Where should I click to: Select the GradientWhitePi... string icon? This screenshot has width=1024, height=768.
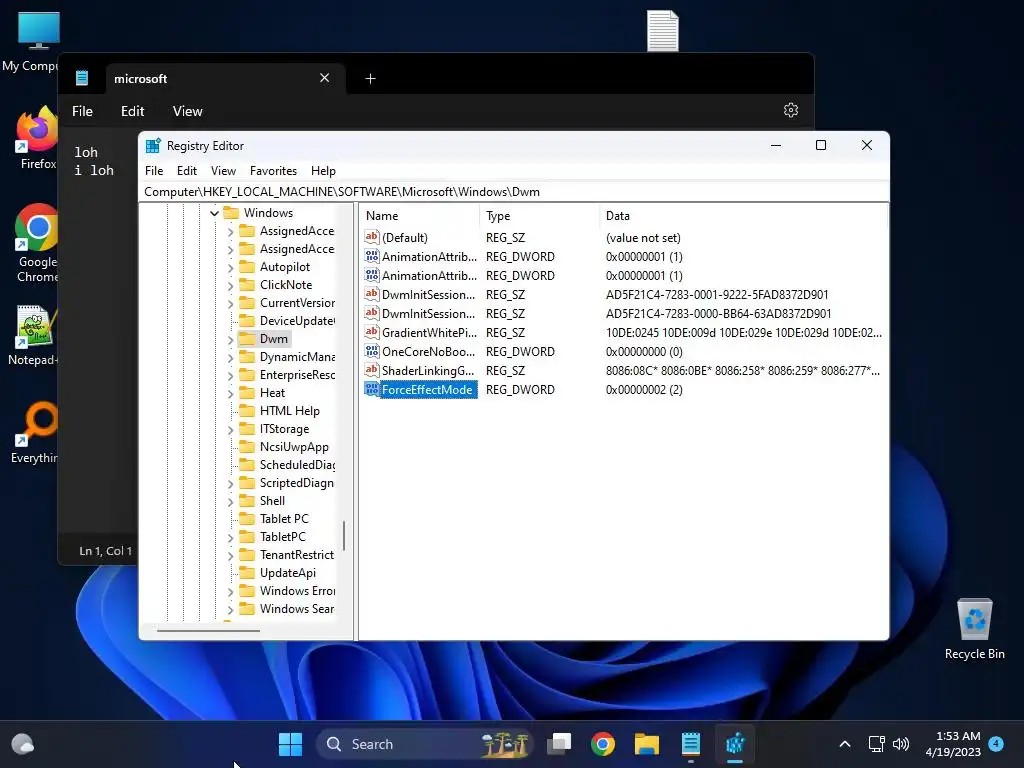pyautogui.click(x=372, y=332)
